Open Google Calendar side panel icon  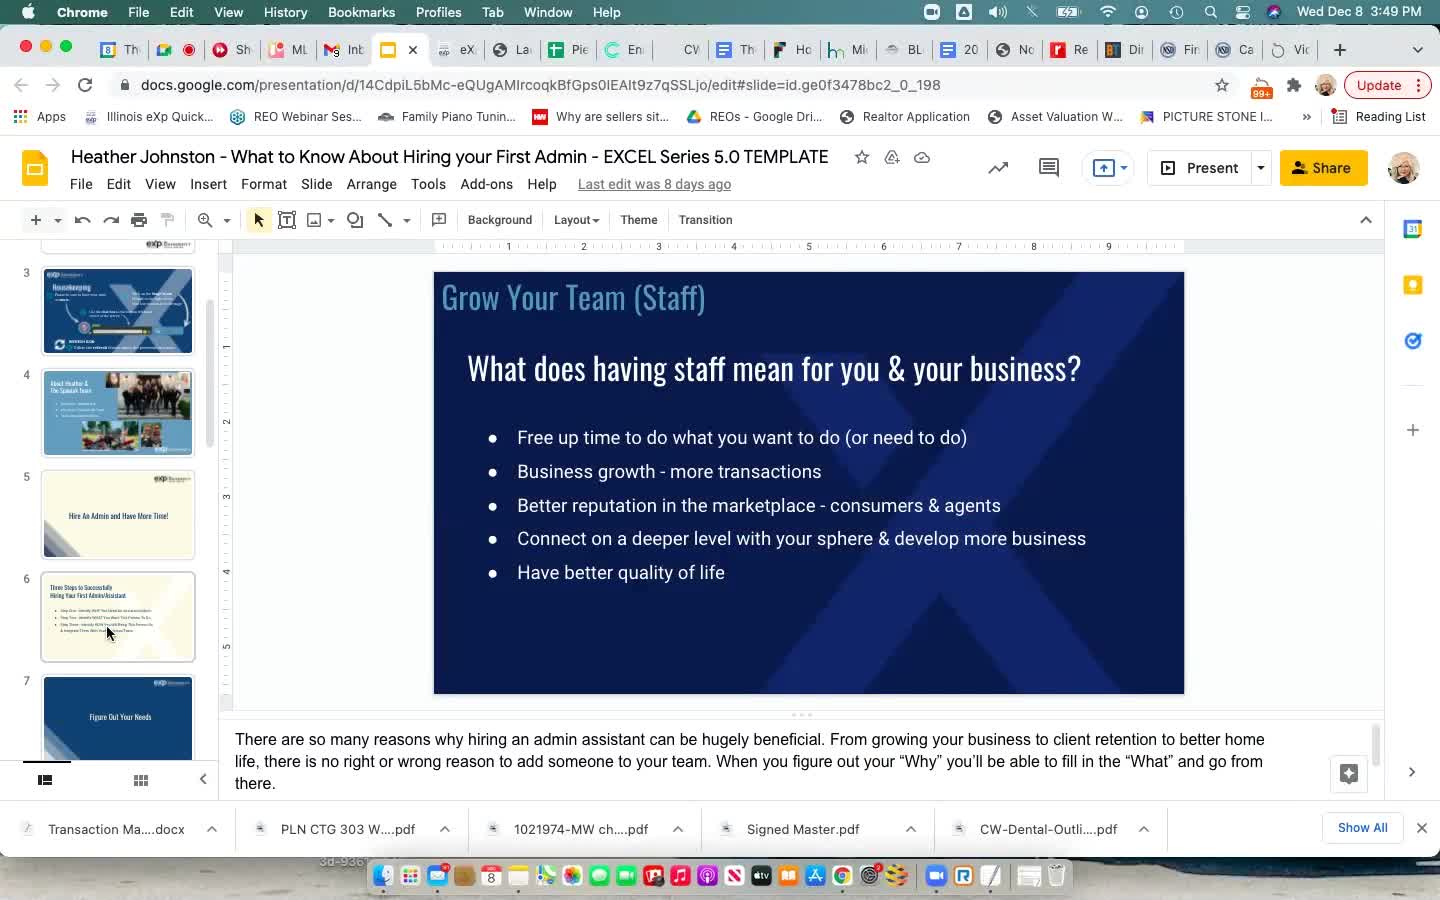pos(1413,229)
